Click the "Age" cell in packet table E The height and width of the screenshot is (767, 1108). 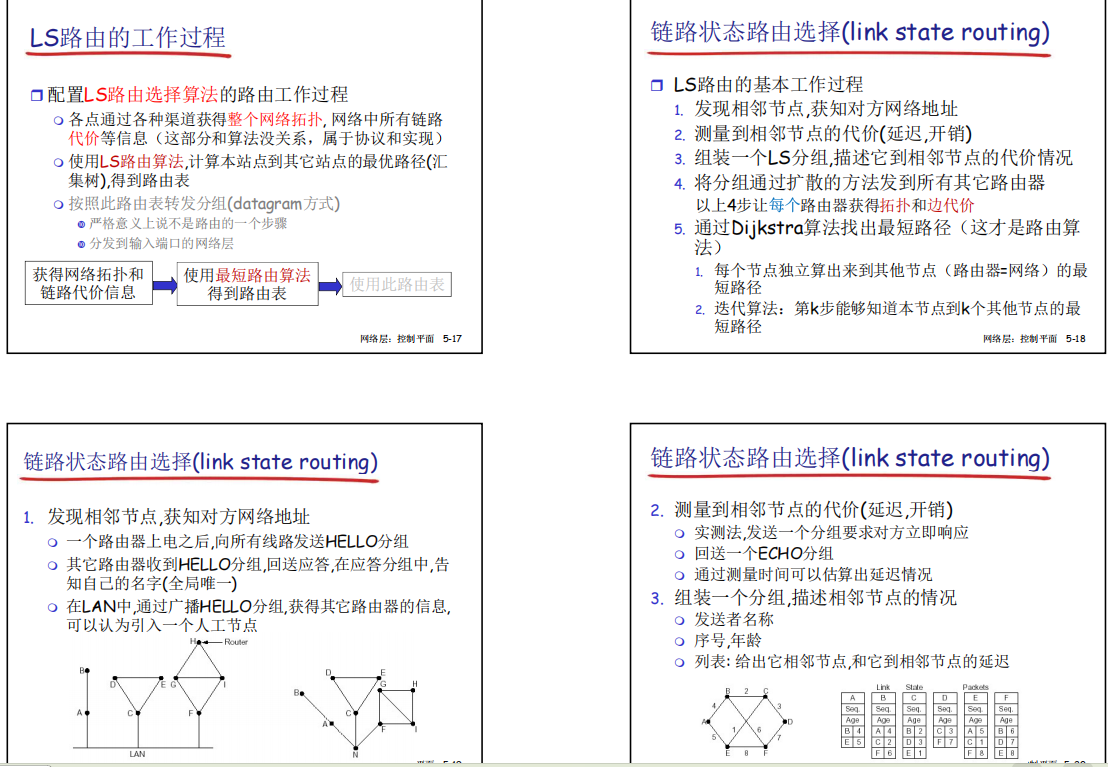[x=975, y=720]
